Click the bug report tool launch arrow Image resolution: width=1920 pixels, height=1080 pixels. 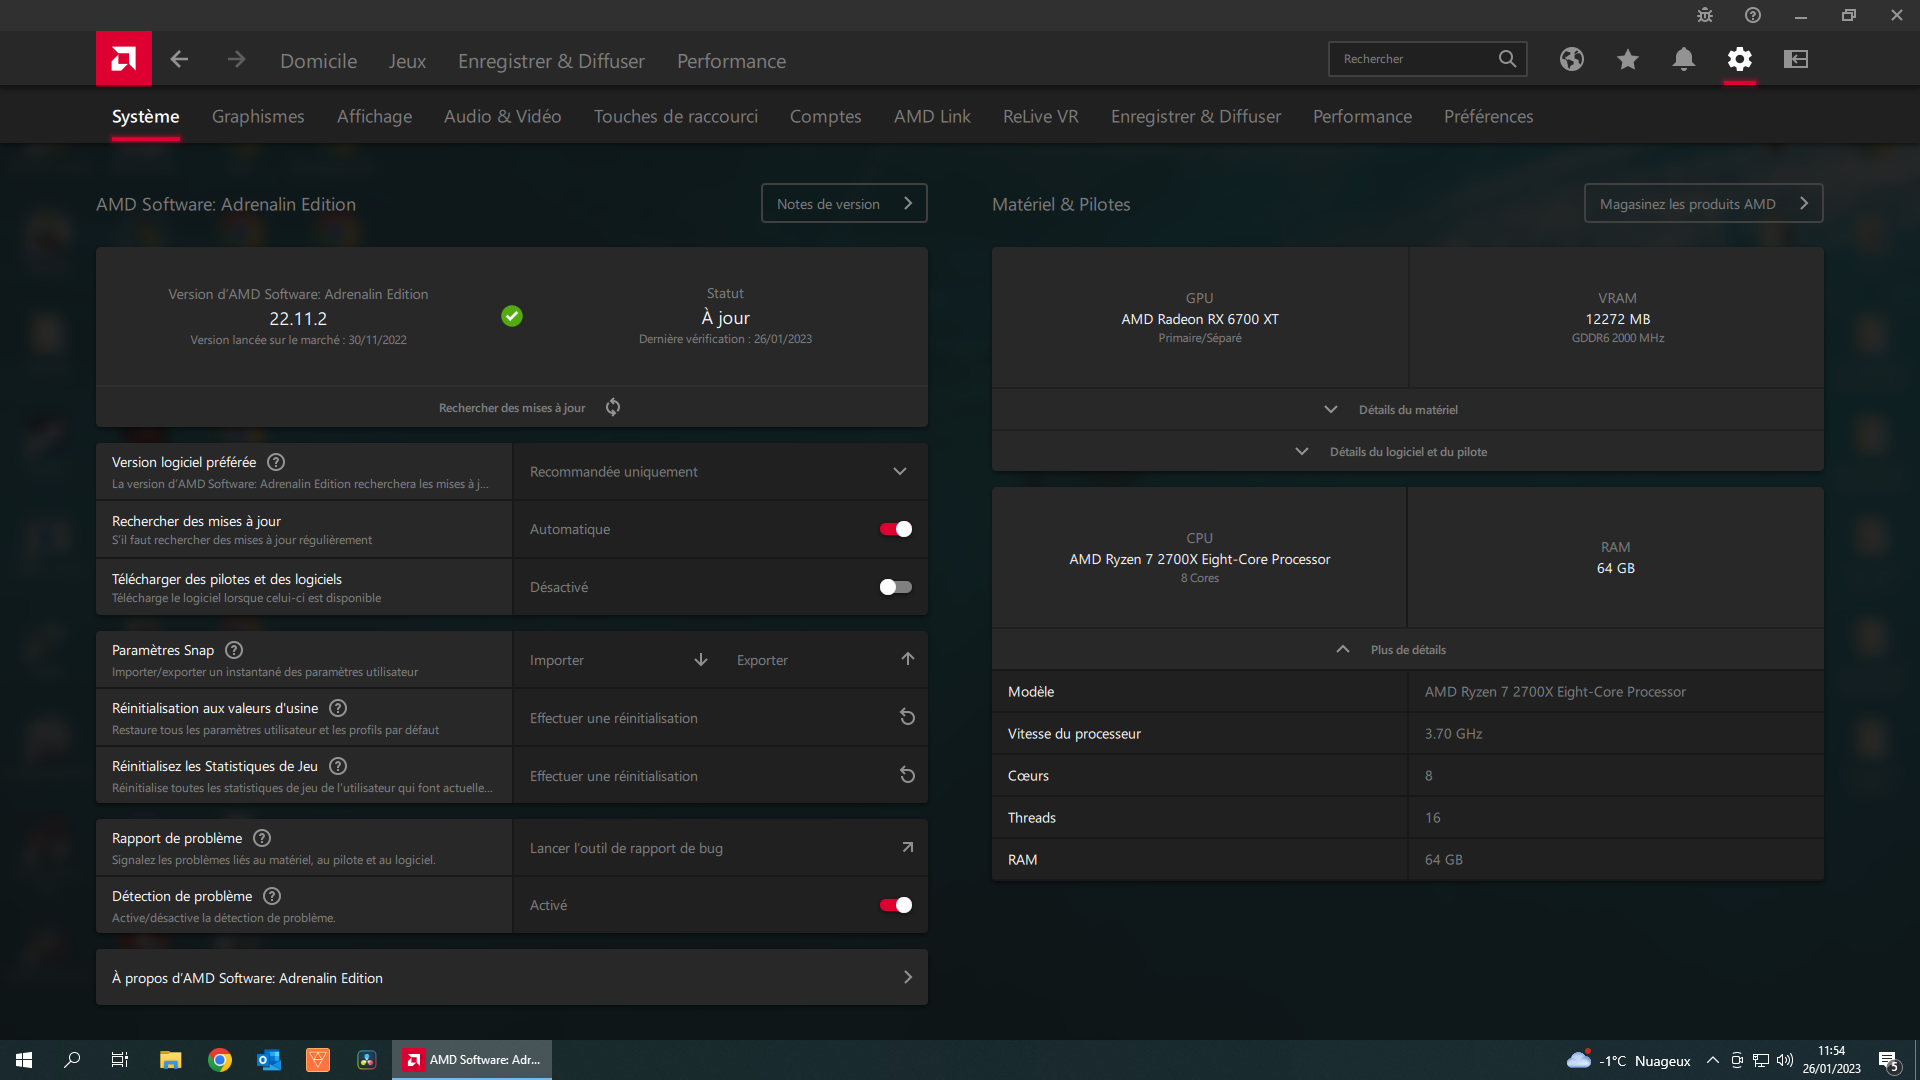tap(907, 847)
